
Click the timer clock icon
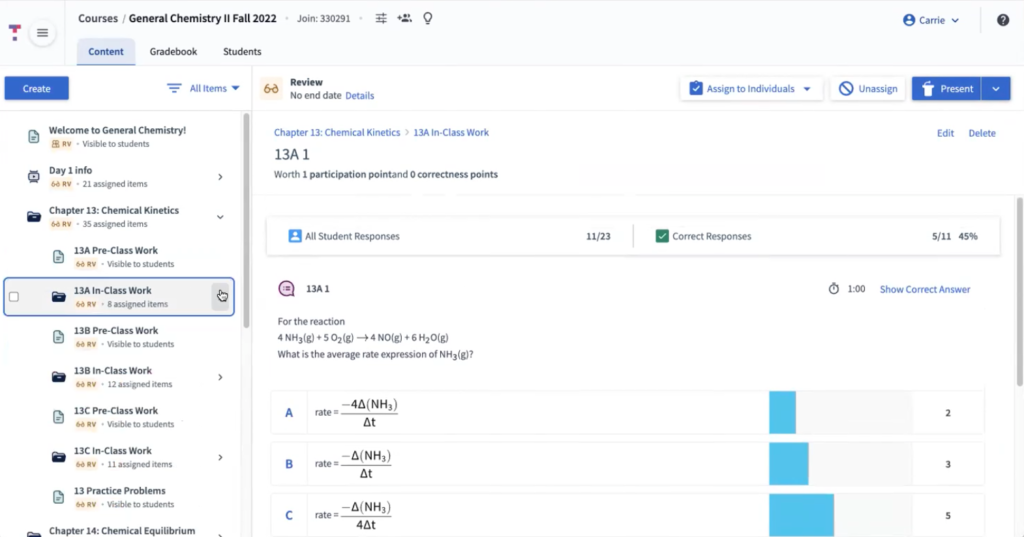[x=834, y=289]
